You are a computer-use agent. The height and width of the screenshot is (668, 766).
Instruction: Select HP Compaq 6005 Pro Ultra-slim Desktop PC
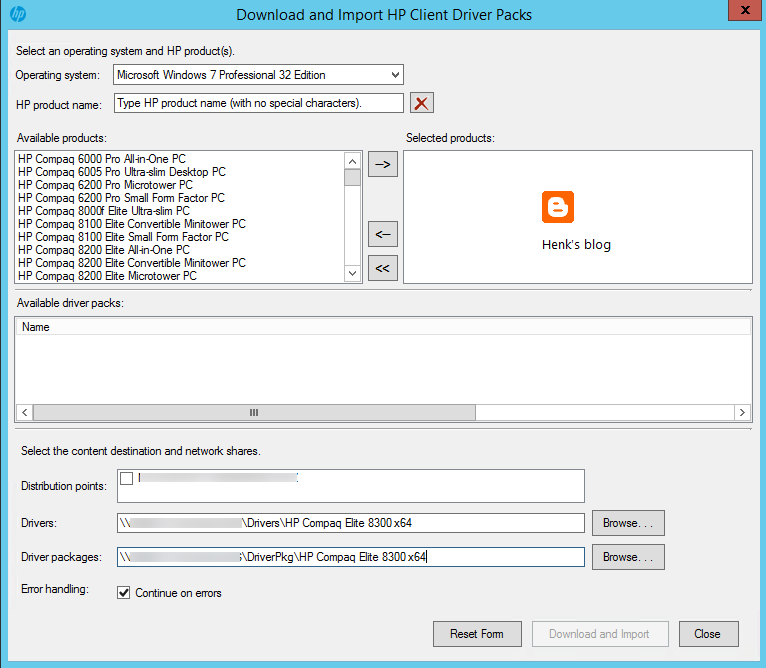(122, 172)
